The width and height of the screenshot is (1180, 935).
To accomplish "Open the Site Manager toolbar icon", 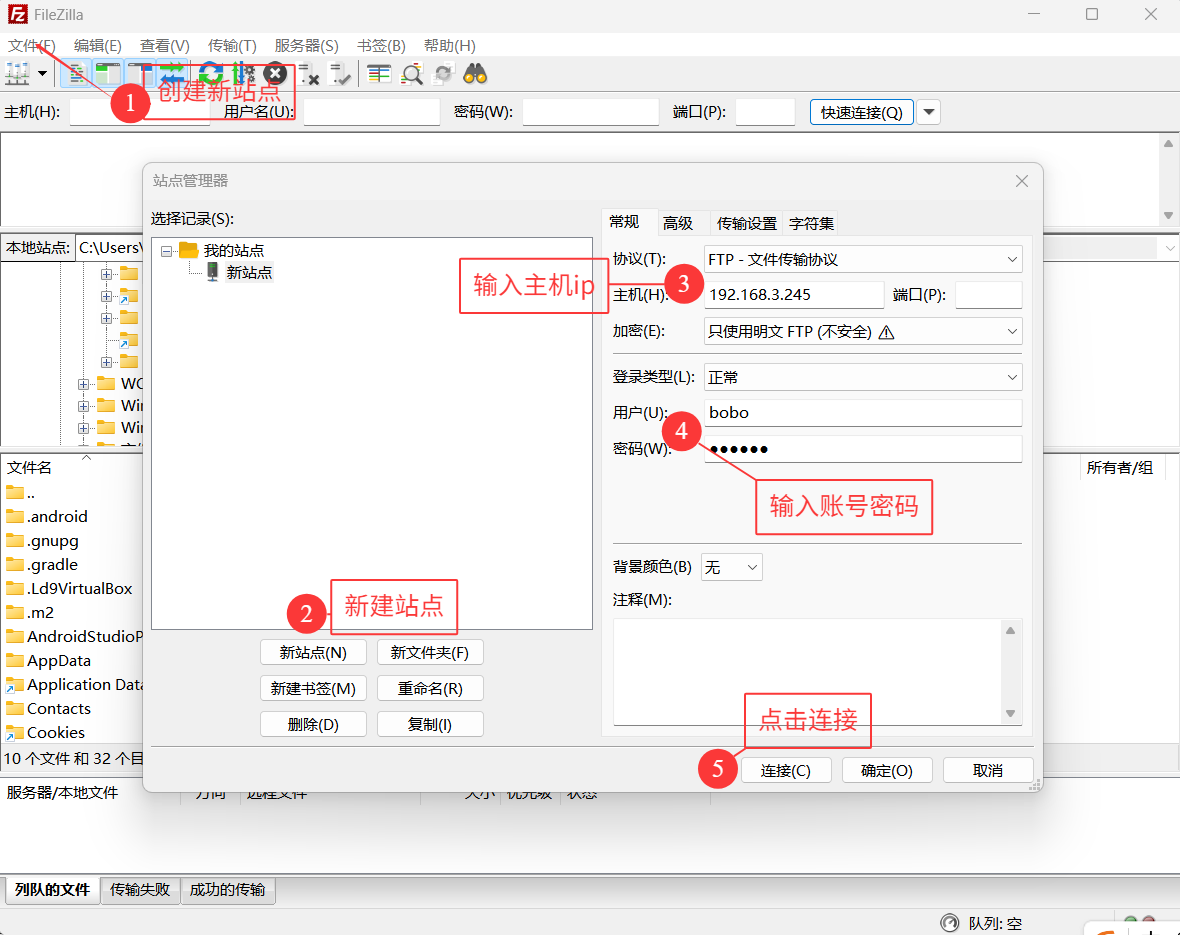I will pos(17,74).
